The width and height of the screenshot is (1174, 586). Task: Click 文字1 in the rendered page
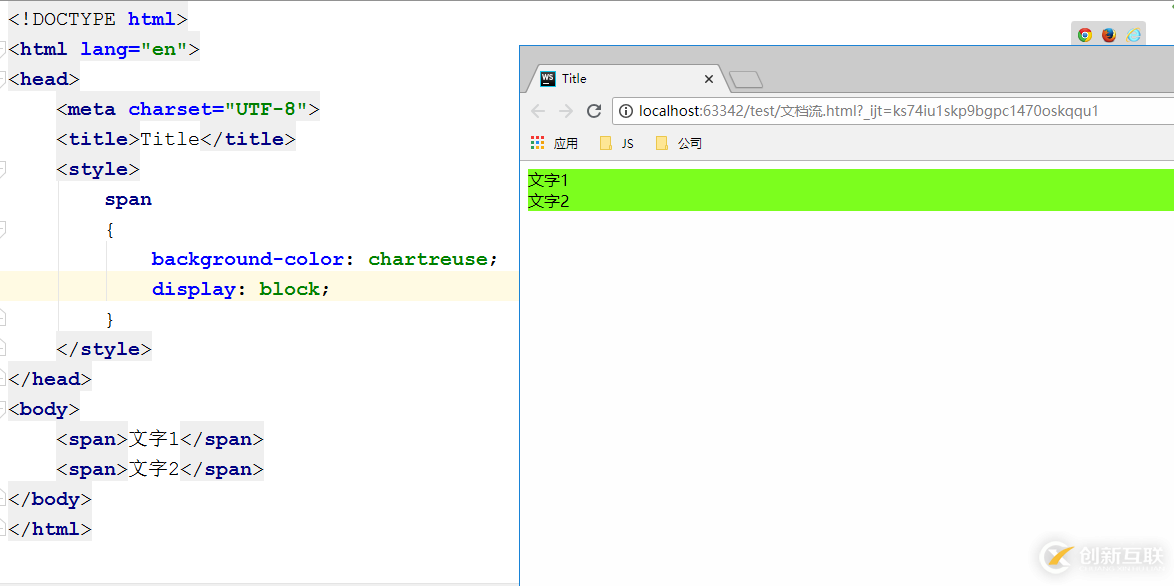(549, 180)
